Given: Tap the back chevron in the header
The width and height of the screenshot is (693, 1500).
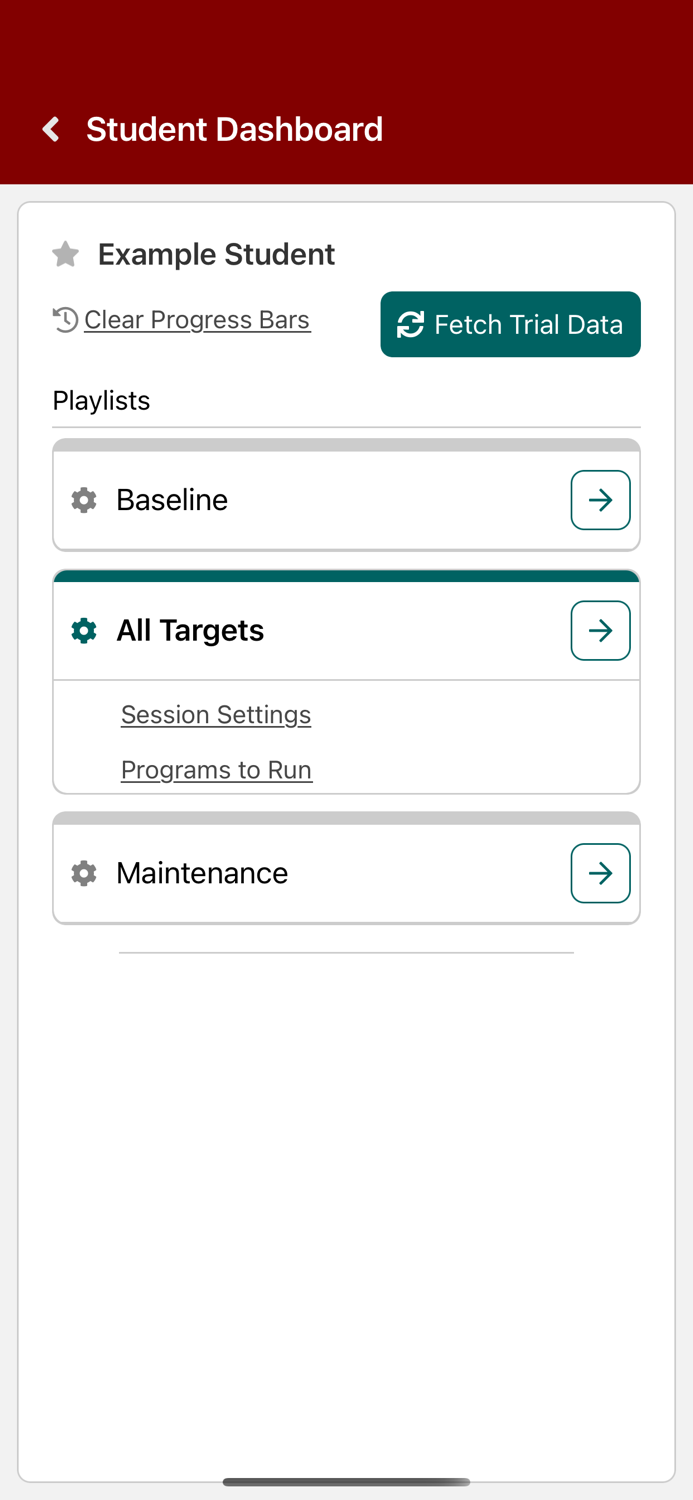Looking at the screenshot, I should tap(49, 129).
